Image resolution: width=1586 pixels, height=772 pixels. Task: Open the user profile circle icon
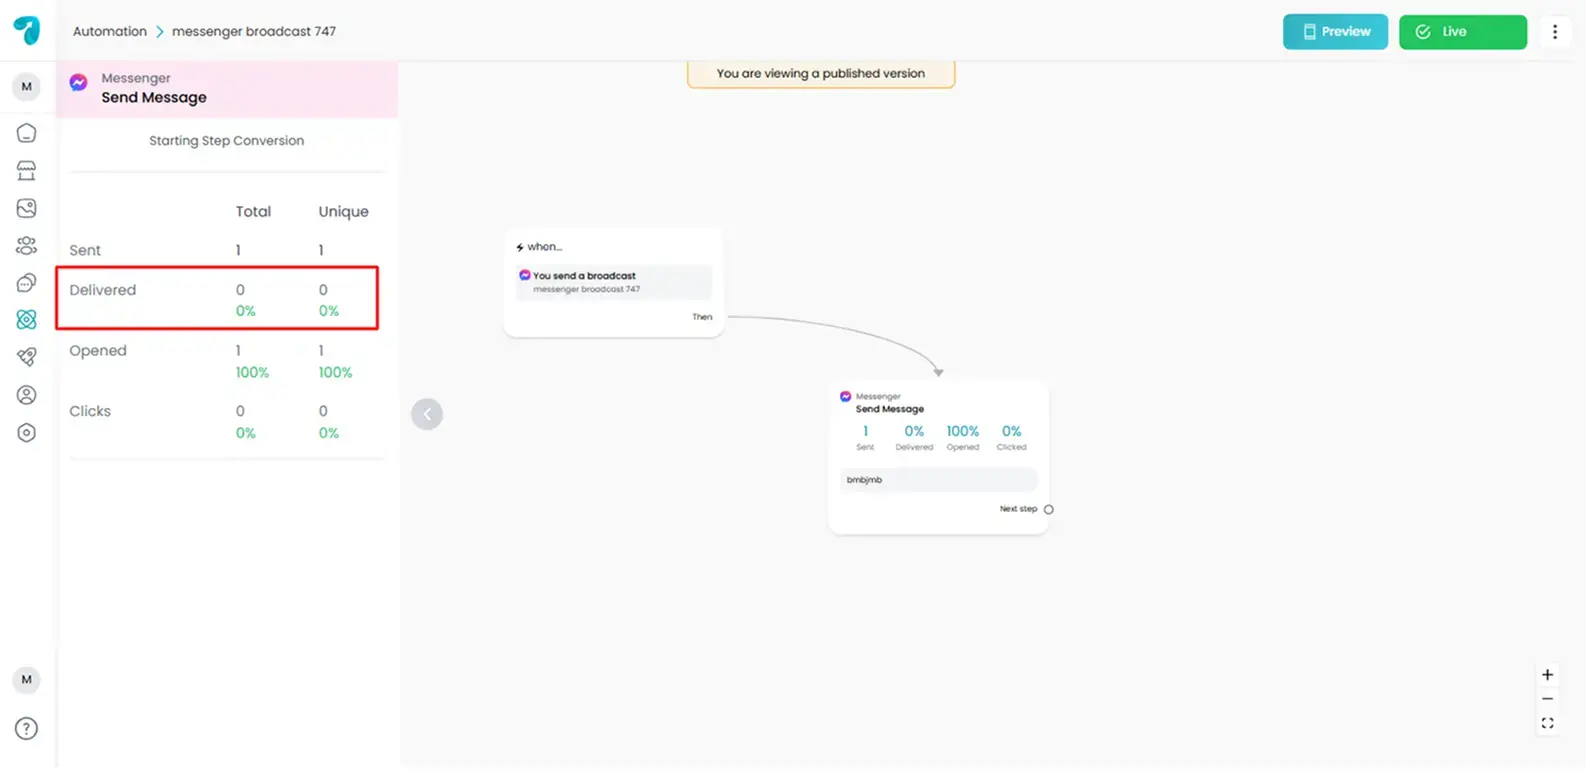[27, 395]
